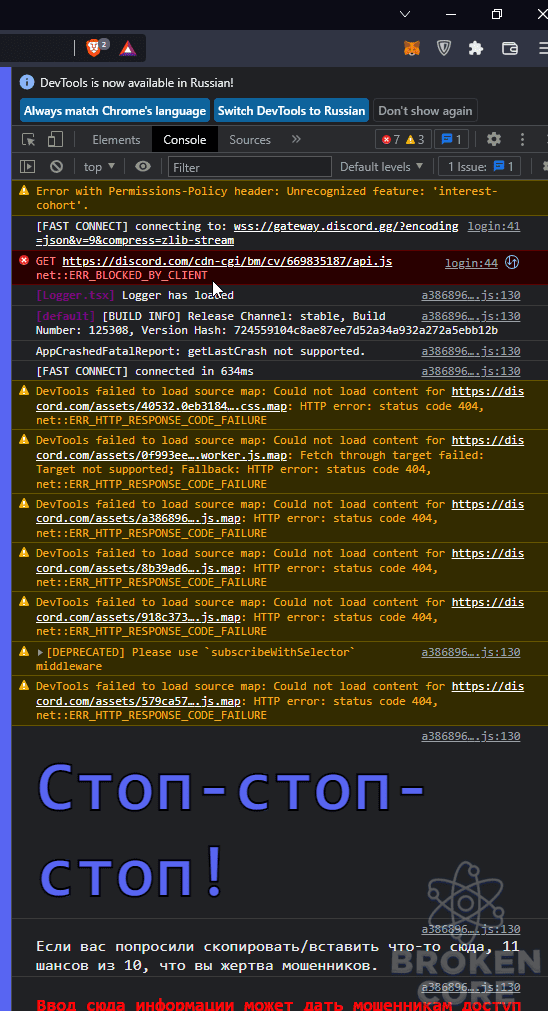Click the warning icon on Permissions-Policy message
The width and height of the screenshot is (548, 1011).
[x=24, y=190]
